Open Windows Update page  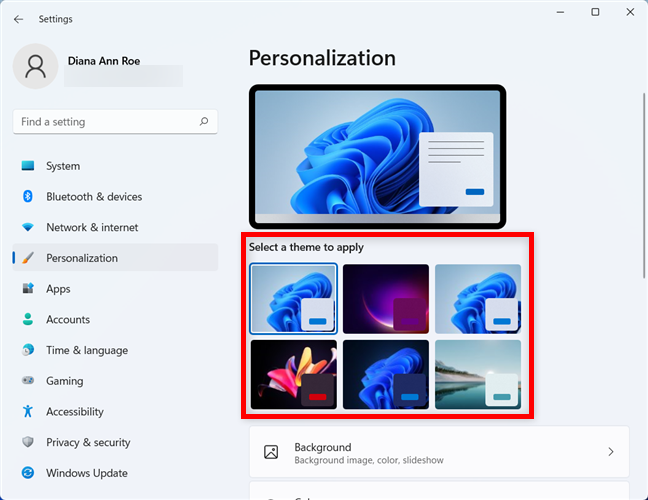(115, 472)
